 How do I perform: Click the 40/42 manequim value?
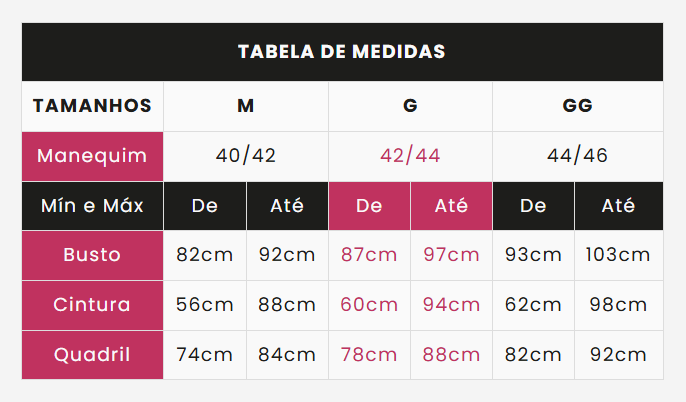tap(245, 156)
